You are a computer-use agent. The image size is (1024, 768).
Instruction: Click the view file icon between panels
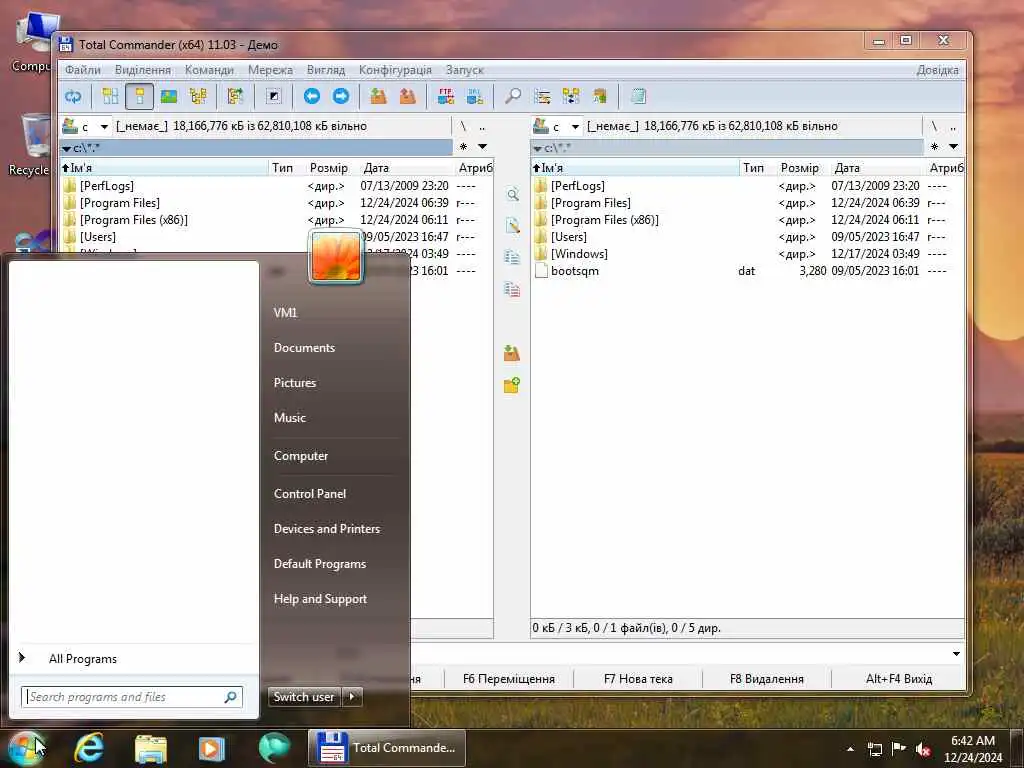(513, 195)
